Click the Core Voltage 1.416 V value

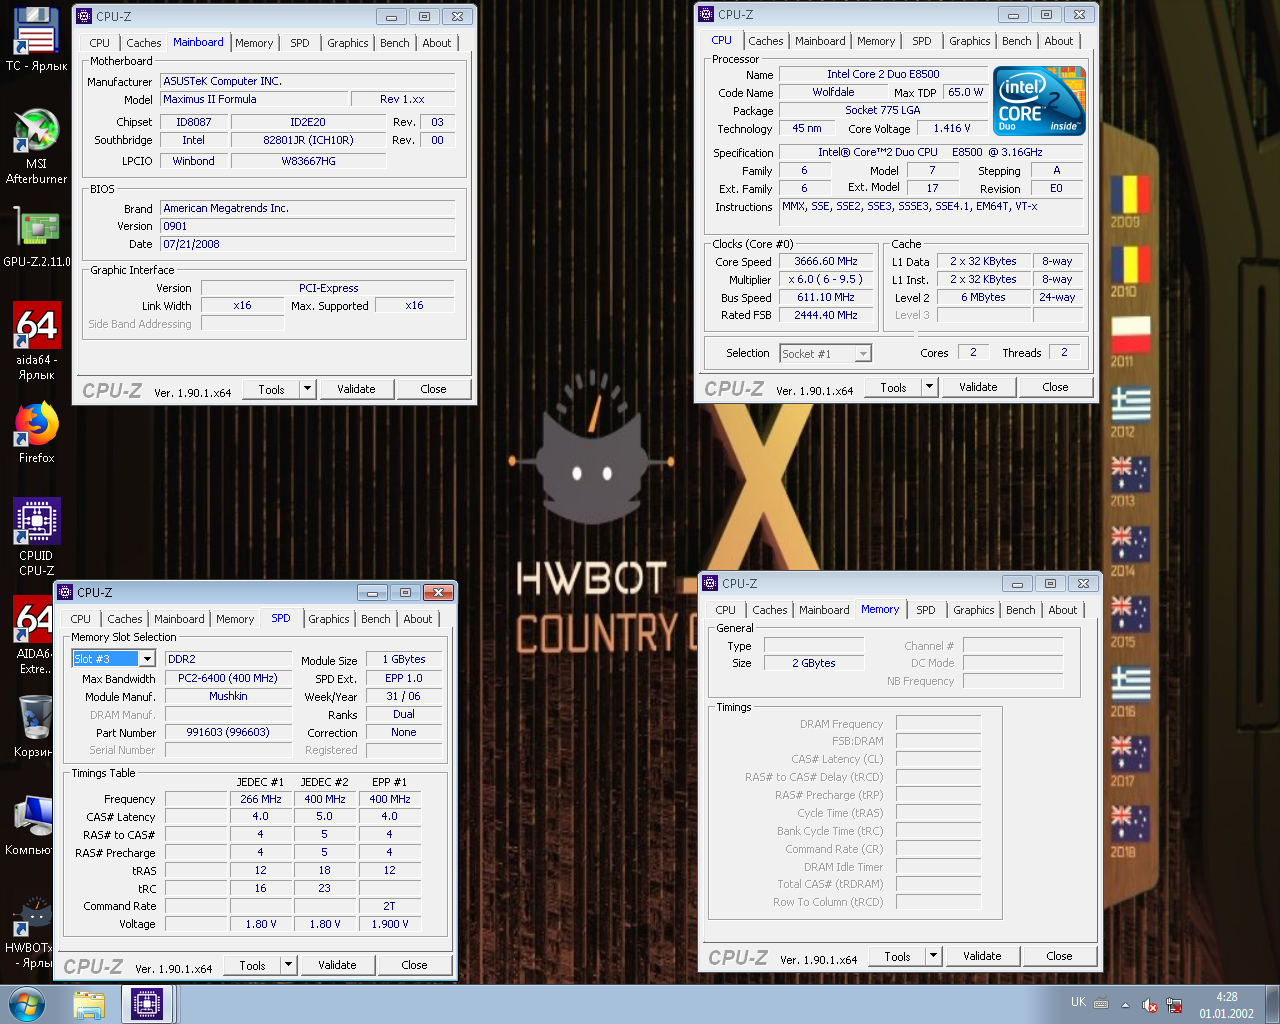click(952, 128)
